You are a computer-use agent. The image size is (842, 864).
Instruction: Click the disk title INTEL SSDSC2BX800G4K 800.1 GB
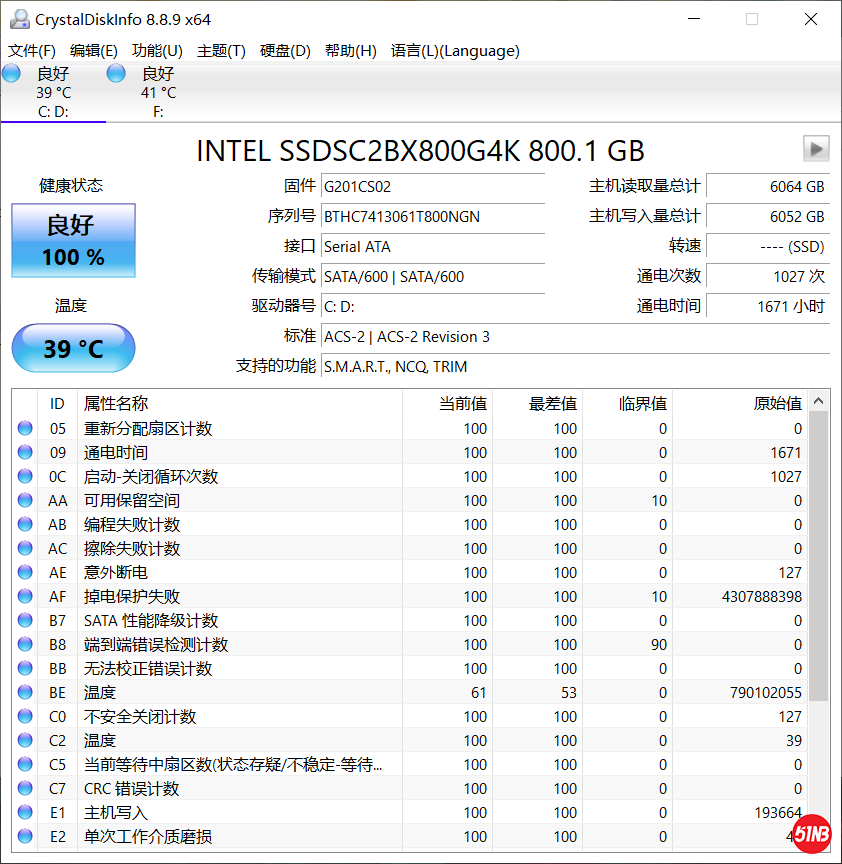pos(420,150)
